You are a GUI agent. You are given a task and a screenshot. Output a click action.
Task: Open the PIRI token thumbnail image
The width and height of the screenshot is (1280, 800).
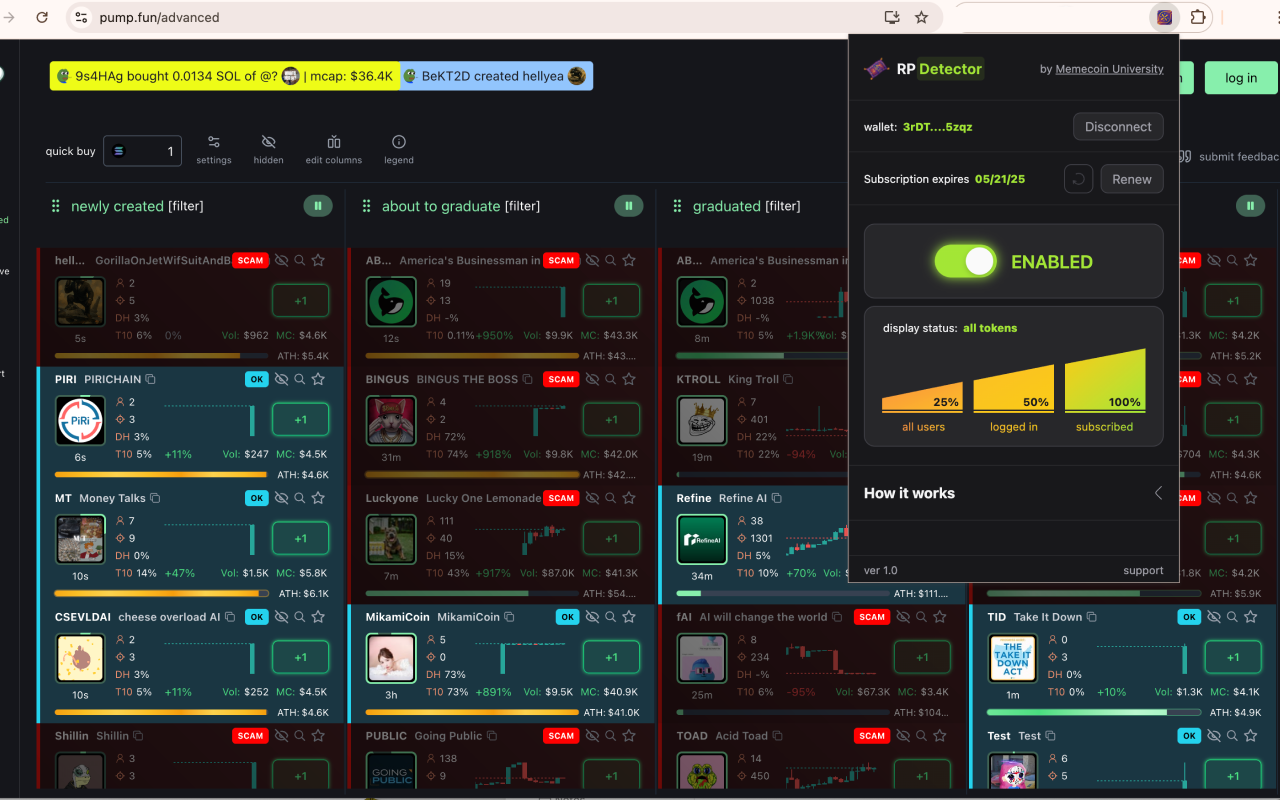pyautogui.click(x=80, y=421)
